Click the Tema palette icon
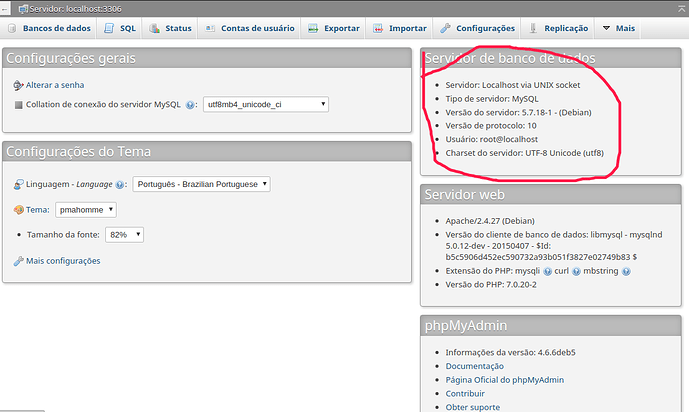The height and width of the screenshot is (412, 689). 18,210
